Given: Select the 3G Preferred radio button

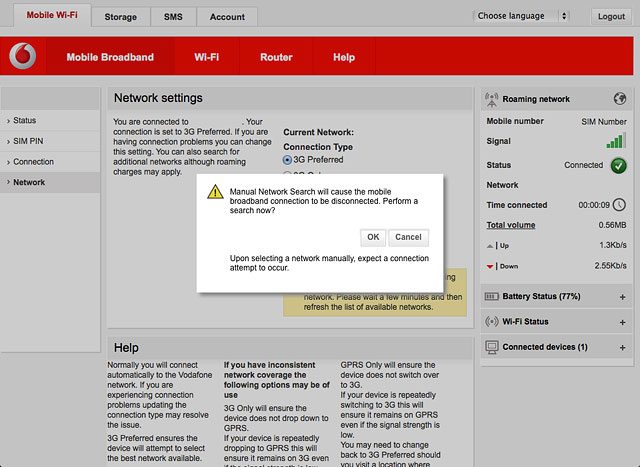Looking at the screenshot, I should pos(287,160).
